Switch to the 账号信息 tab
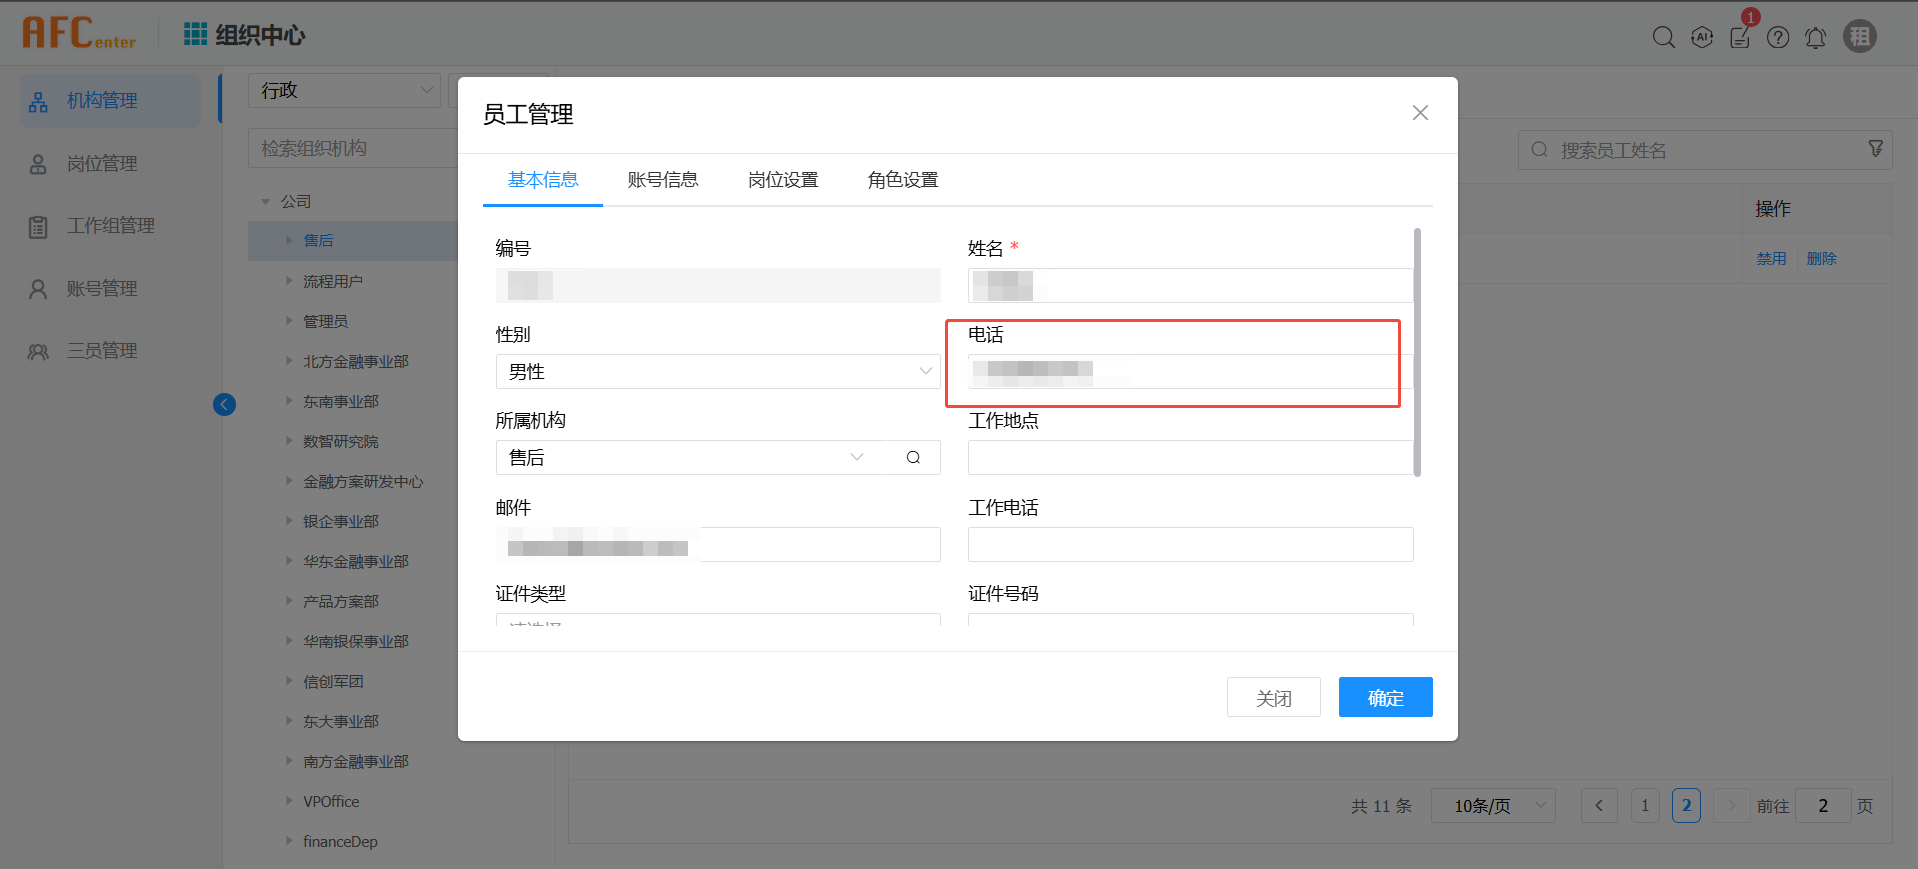Image resolution: width=1918 pixels, height=869 pixels. coord(662,180)
